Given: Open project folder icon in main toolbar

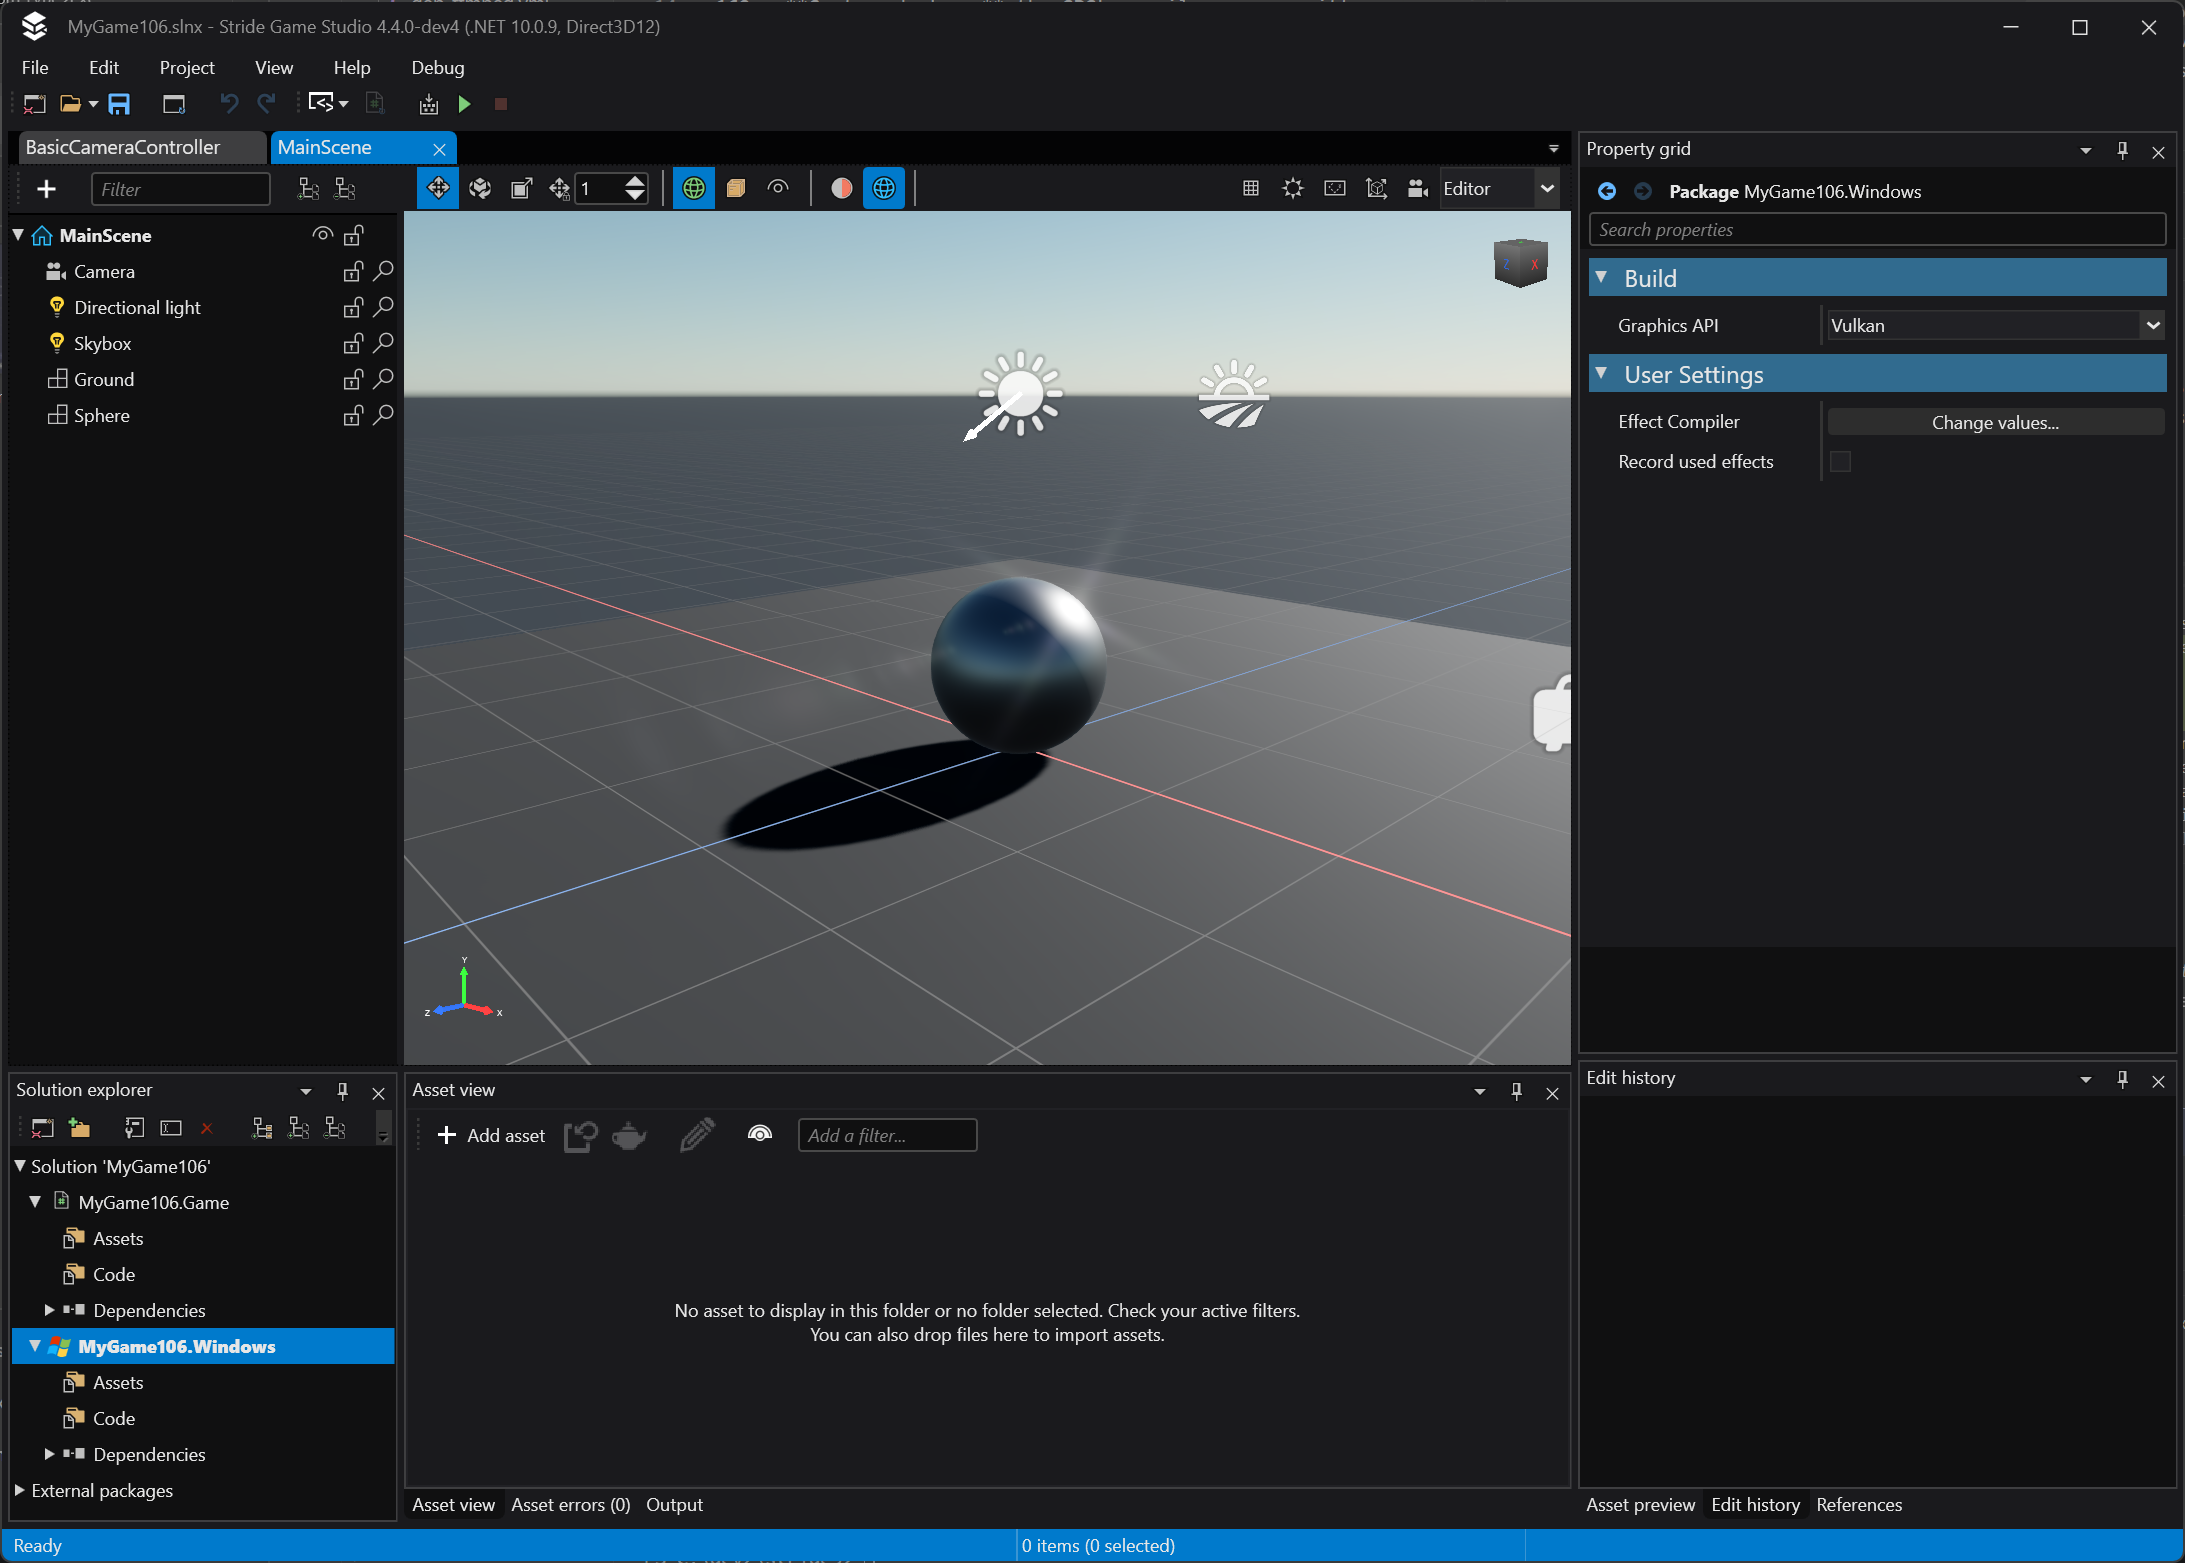Looking at the screenshot, I should pos(70,104).
